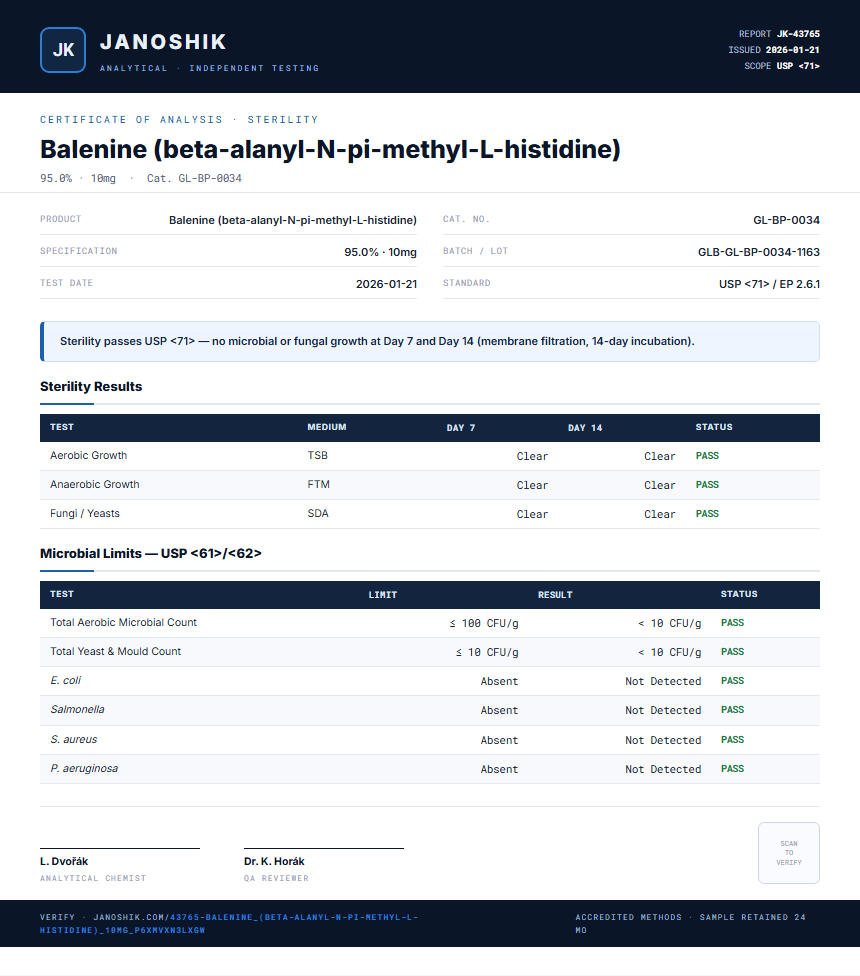Screen dimensions: 860x976
Task: Select test date value 2026-01-21
Action: click(x=386, y=284)
